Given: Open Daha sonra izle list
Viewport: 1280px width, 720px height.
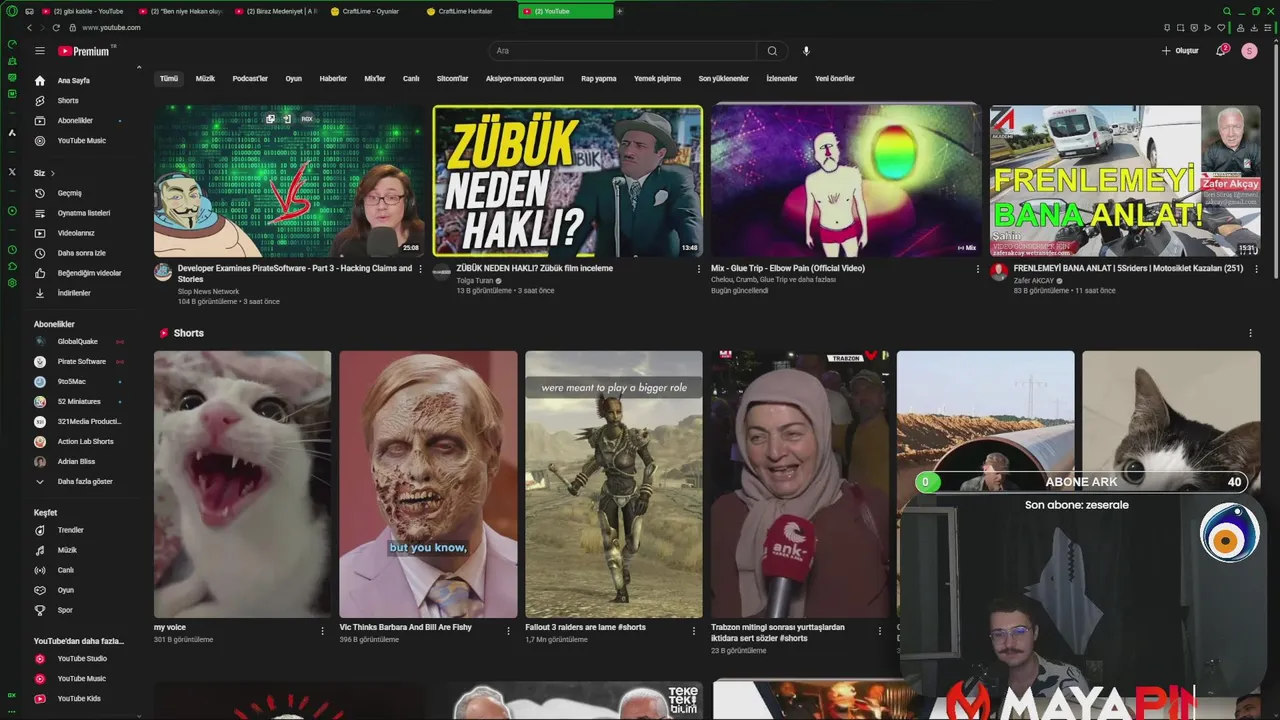Looking at the screenshot, I should (x=82, y=253).
